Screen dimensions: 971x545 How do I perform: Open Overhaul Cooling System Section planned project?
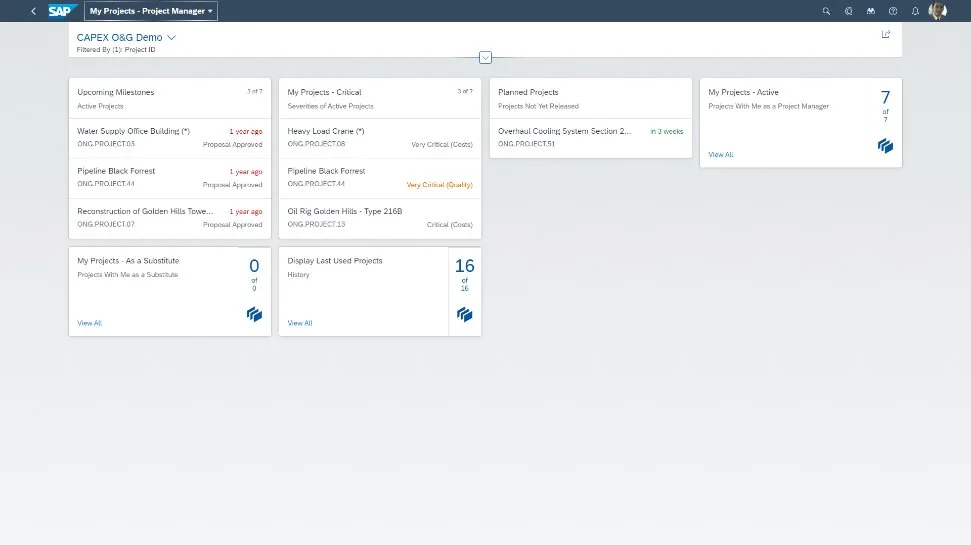(590, 138)
